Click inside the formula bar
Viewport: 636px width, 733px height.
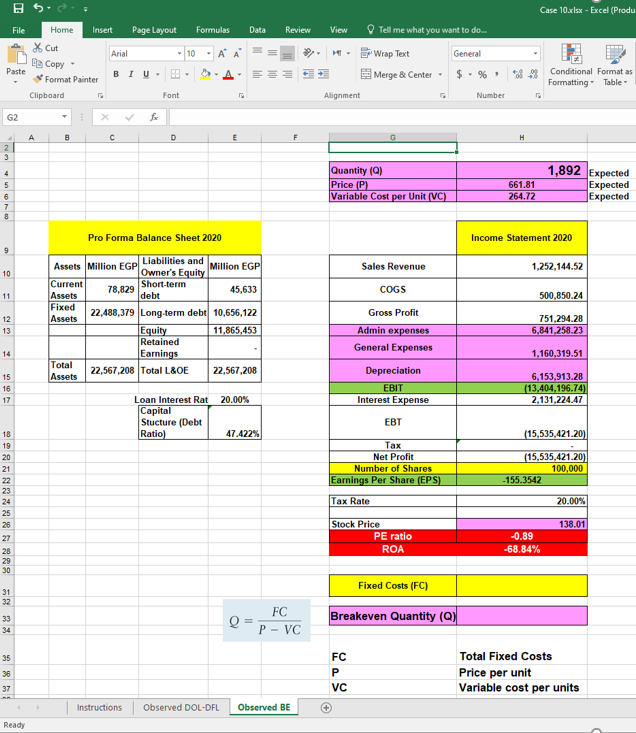[x=402, y=117]
